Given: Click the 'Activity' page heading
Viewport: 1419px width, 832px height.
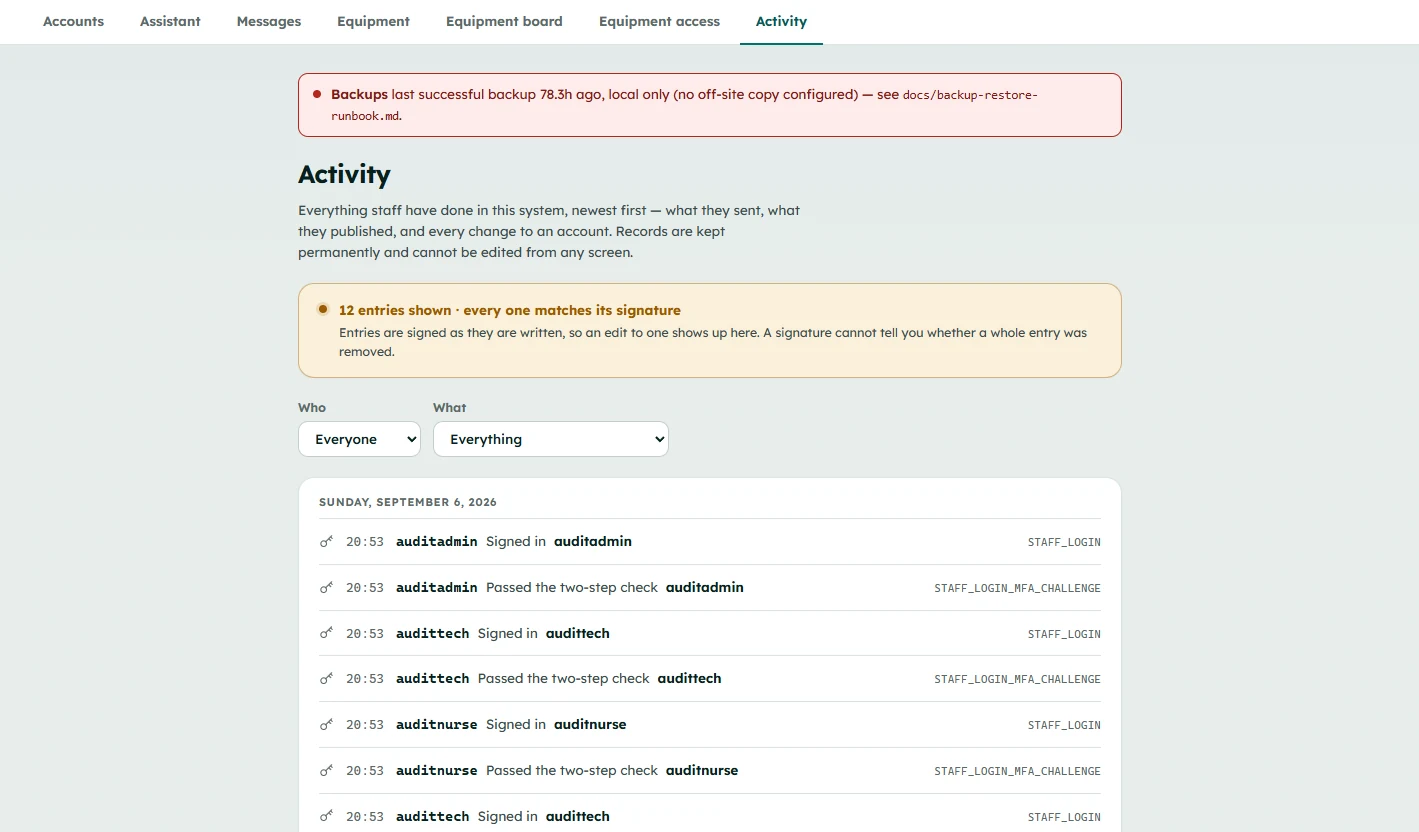Looking at the screenshot, I should (x=344, y=174).
